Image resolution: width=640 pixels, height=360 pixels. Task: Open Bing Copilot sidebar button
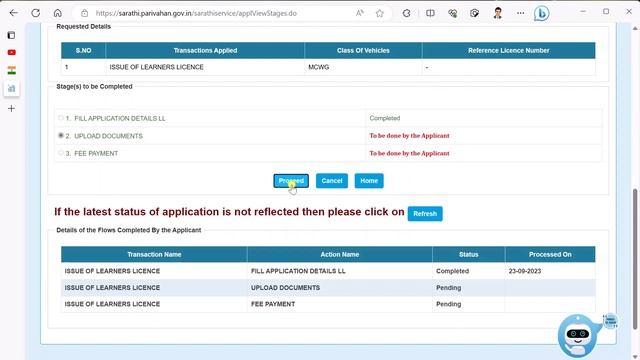[542, 13]
